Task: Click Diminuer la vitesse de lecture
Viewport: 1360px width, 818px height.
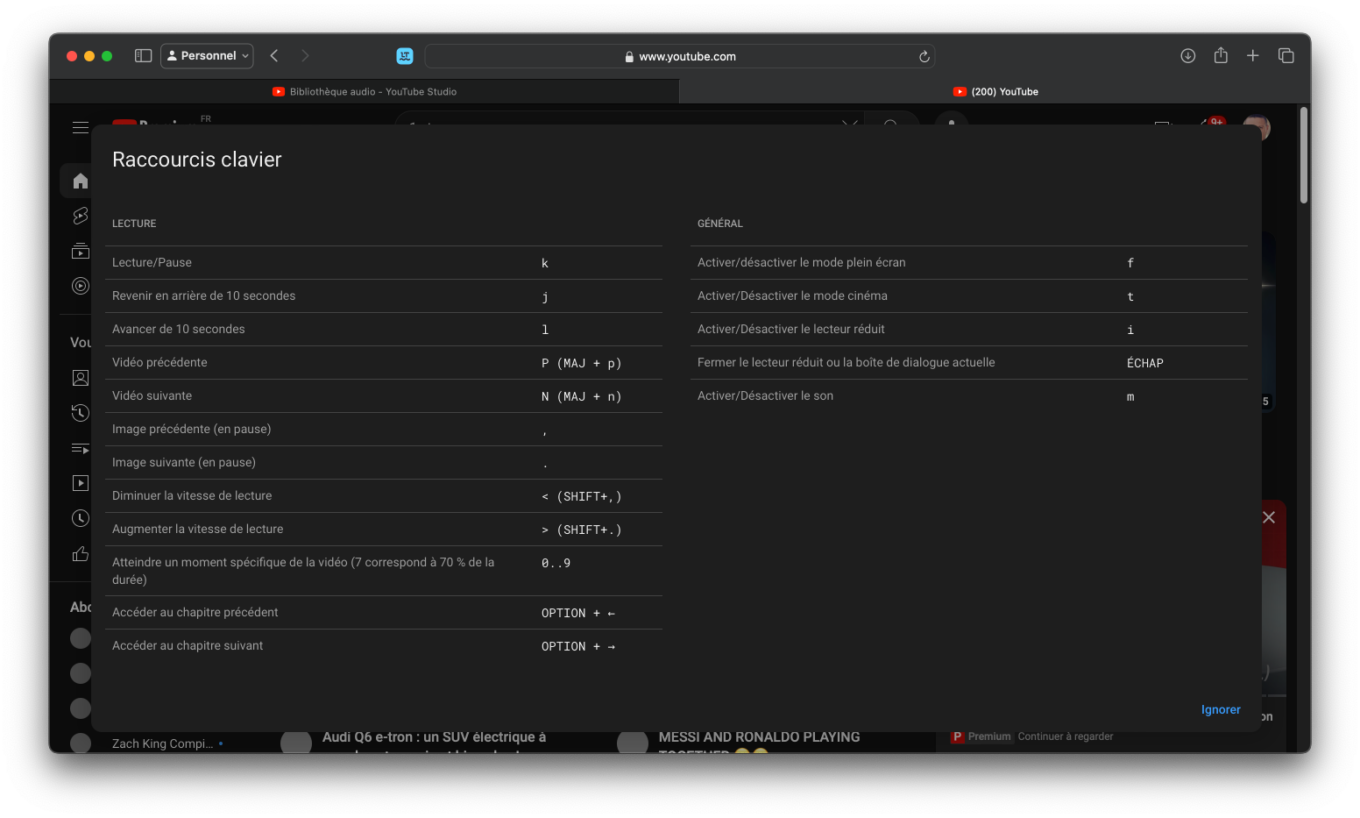Action: (384, 496)
